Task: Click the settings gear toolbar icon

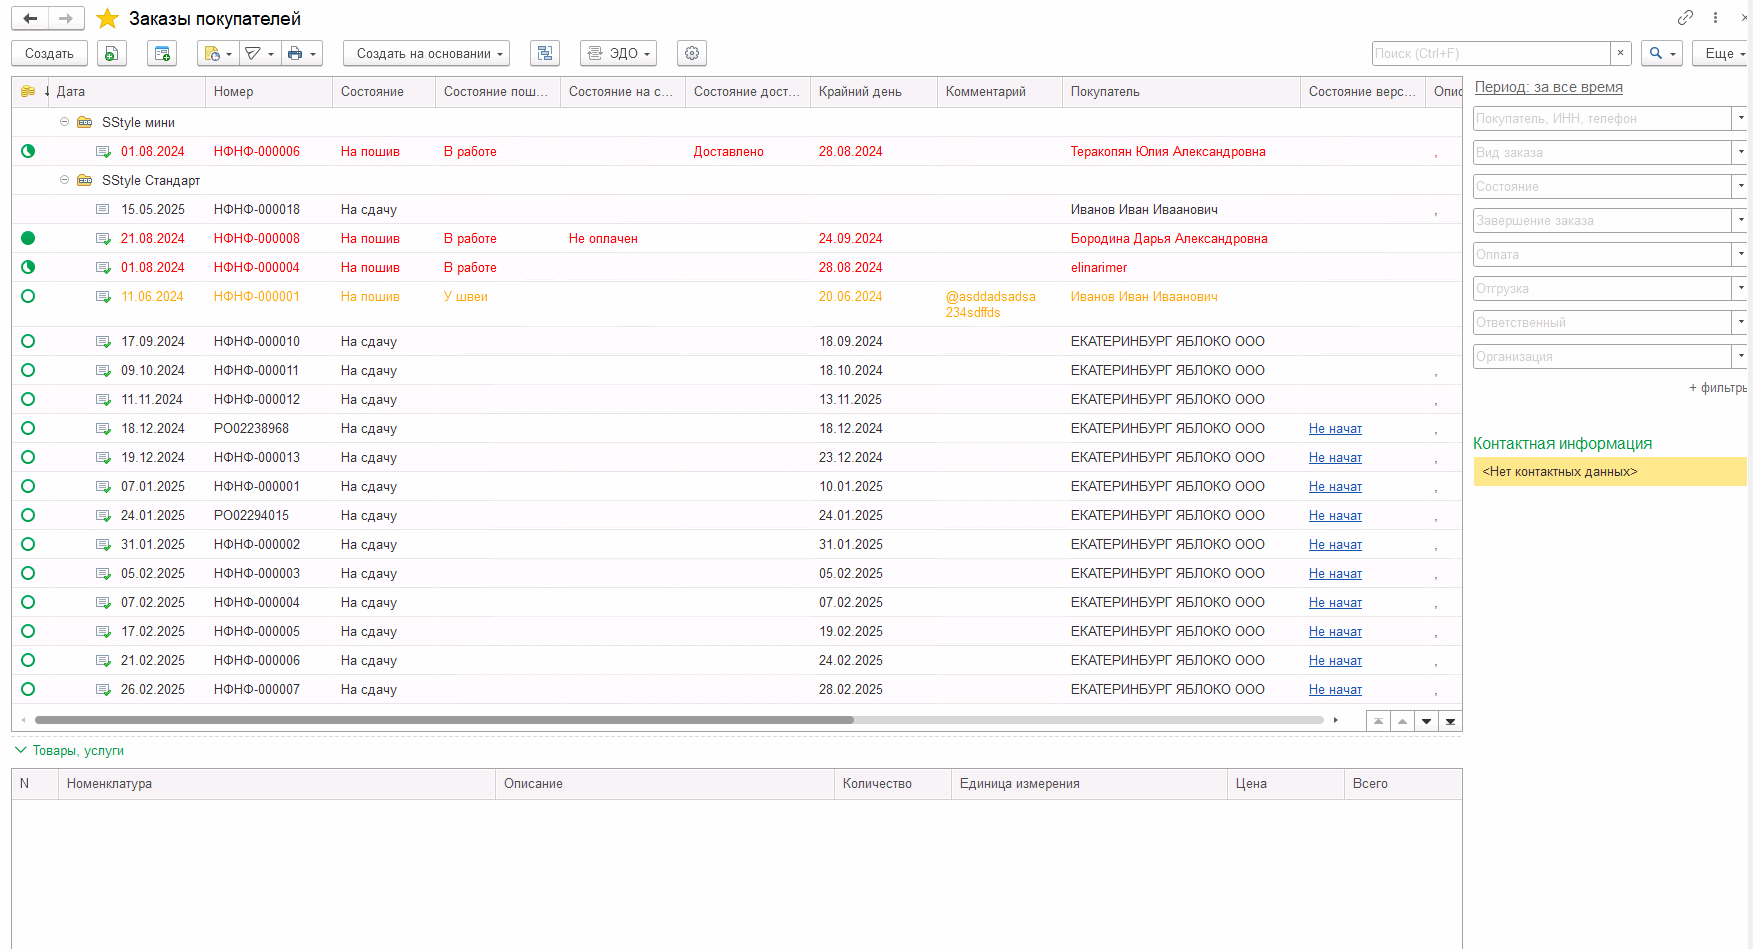Action: click(x=692, y=54)
